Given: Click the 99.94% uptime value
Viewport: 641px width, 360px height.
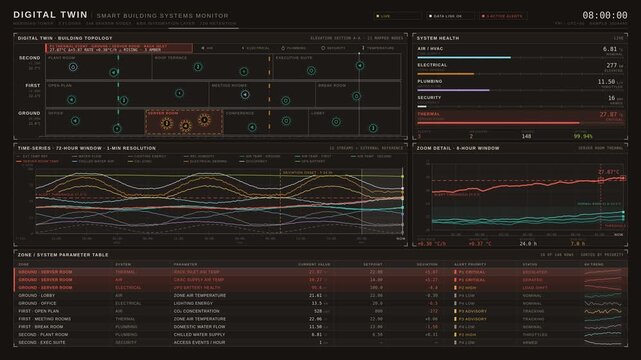Looking at the screenshot, I should [x=583, y=136].
